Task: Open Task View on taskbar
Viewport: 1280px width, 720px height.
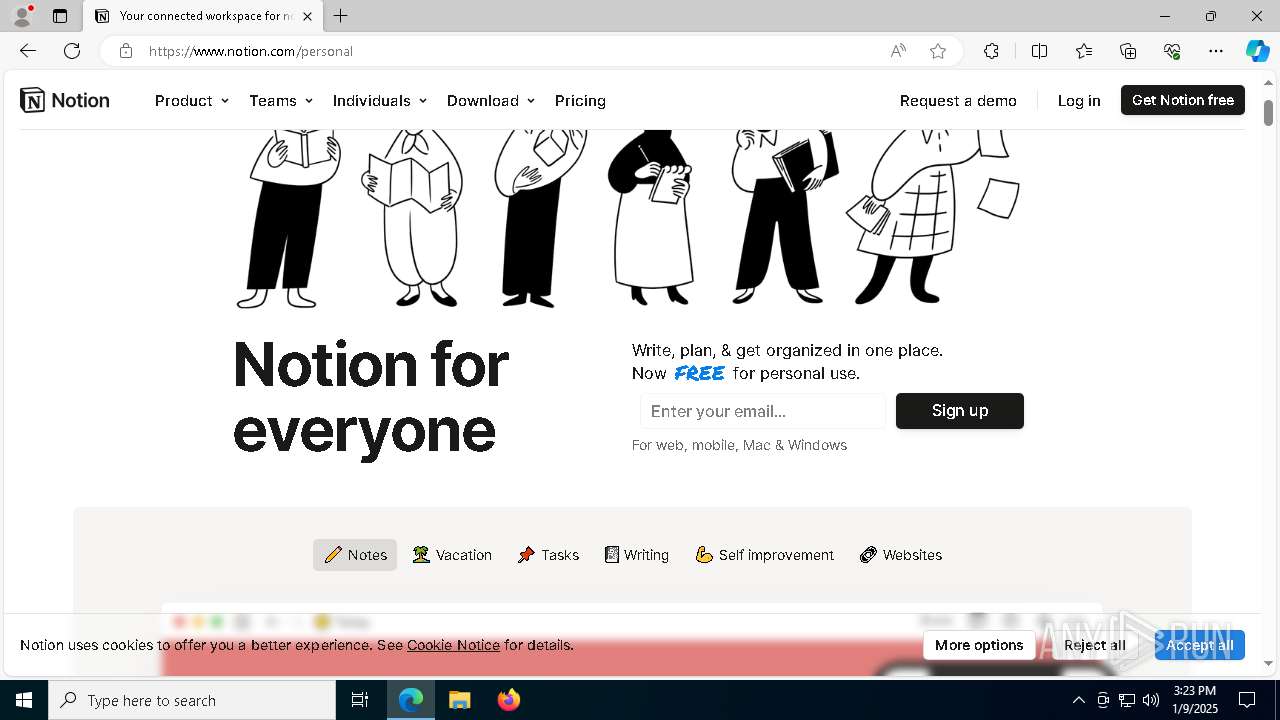Action: pyautogui.click(x=360, y=700)
